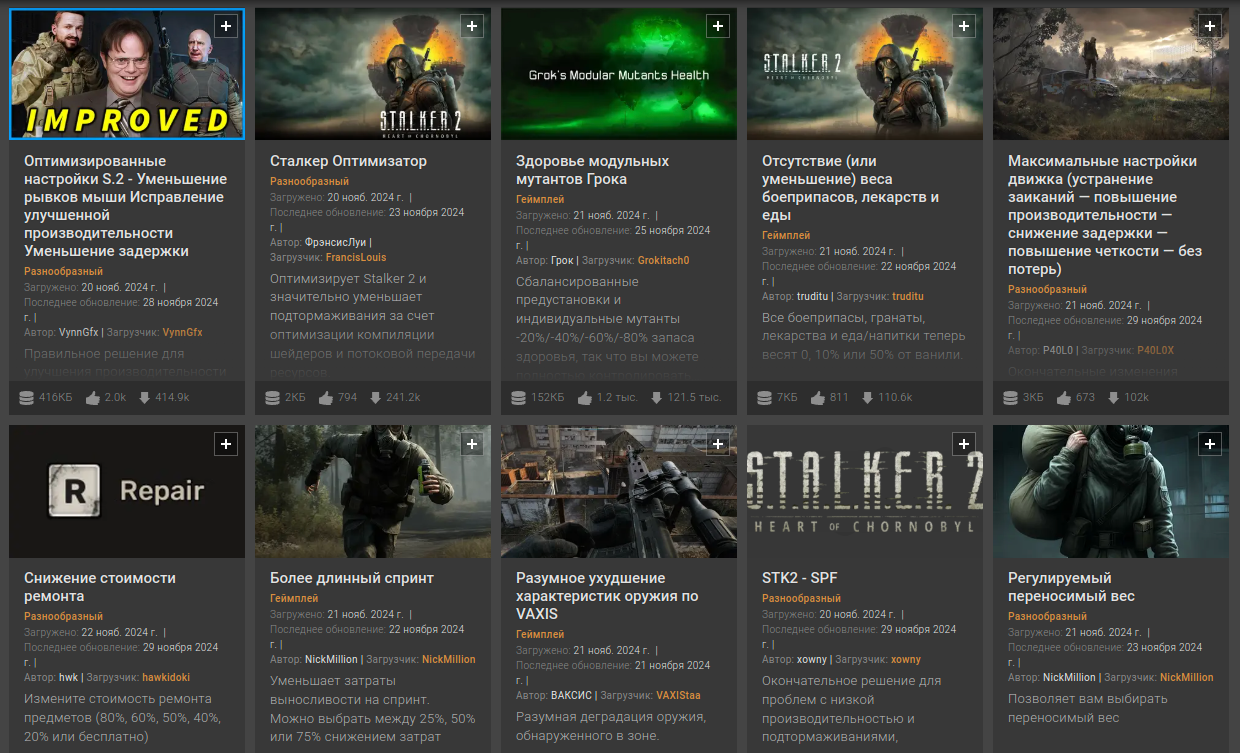This screenshot has height=753, width=1240.
Task: Click thumbs-up icon showing 1.2 тыс.
Action: point(585,397)
